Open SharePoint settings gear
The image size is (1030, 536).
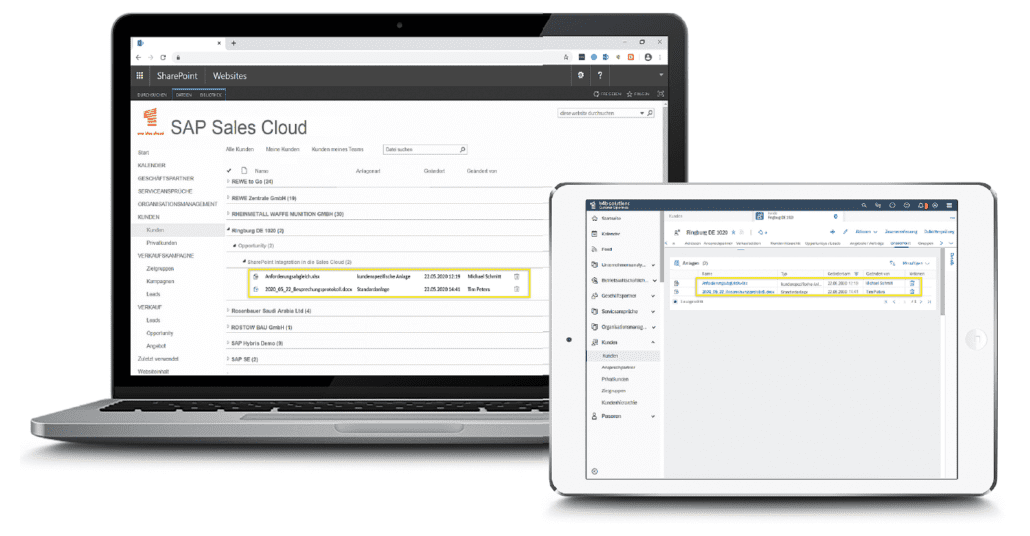pos(580,75)
